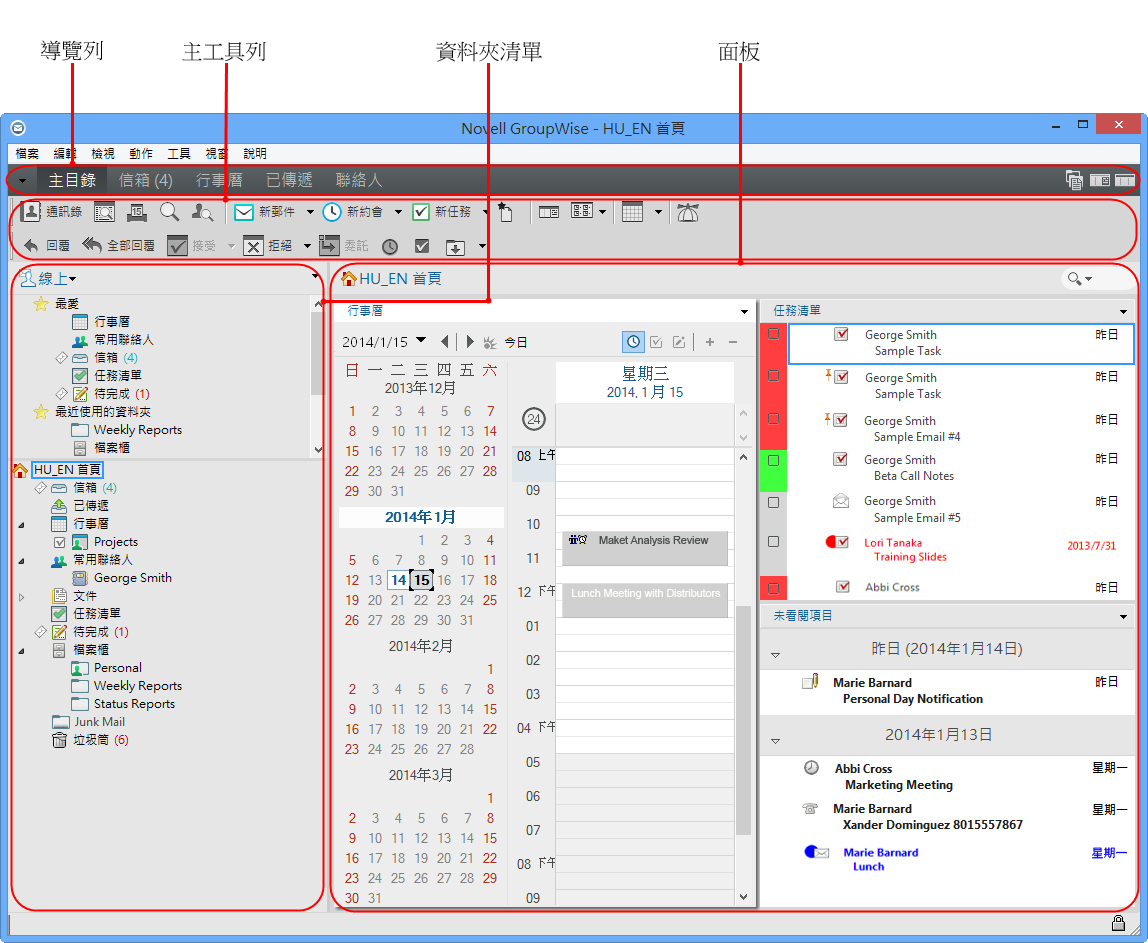
Task: Click the magnifying glass Find icon in toolbar
Action: 169,212
